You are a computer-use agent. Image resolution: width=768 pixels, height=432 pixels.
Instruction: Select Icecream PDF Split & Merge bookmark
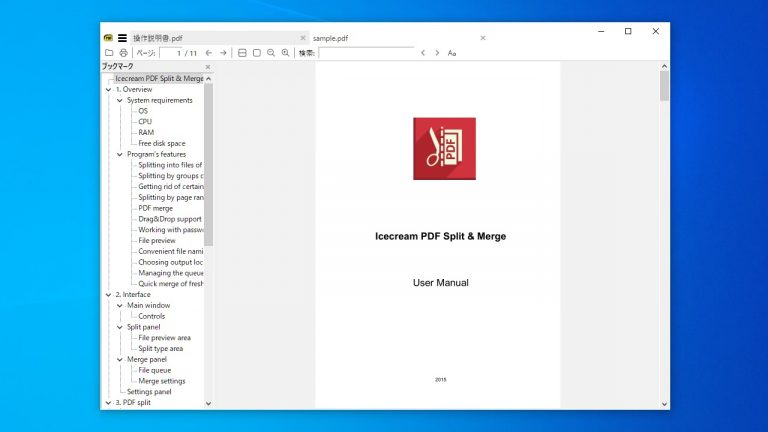tap(159, 78)
